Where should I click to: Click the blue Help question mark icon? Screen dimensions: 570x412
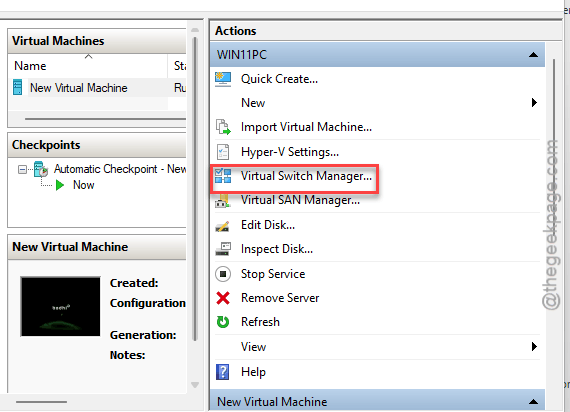(x=222, y=372)
